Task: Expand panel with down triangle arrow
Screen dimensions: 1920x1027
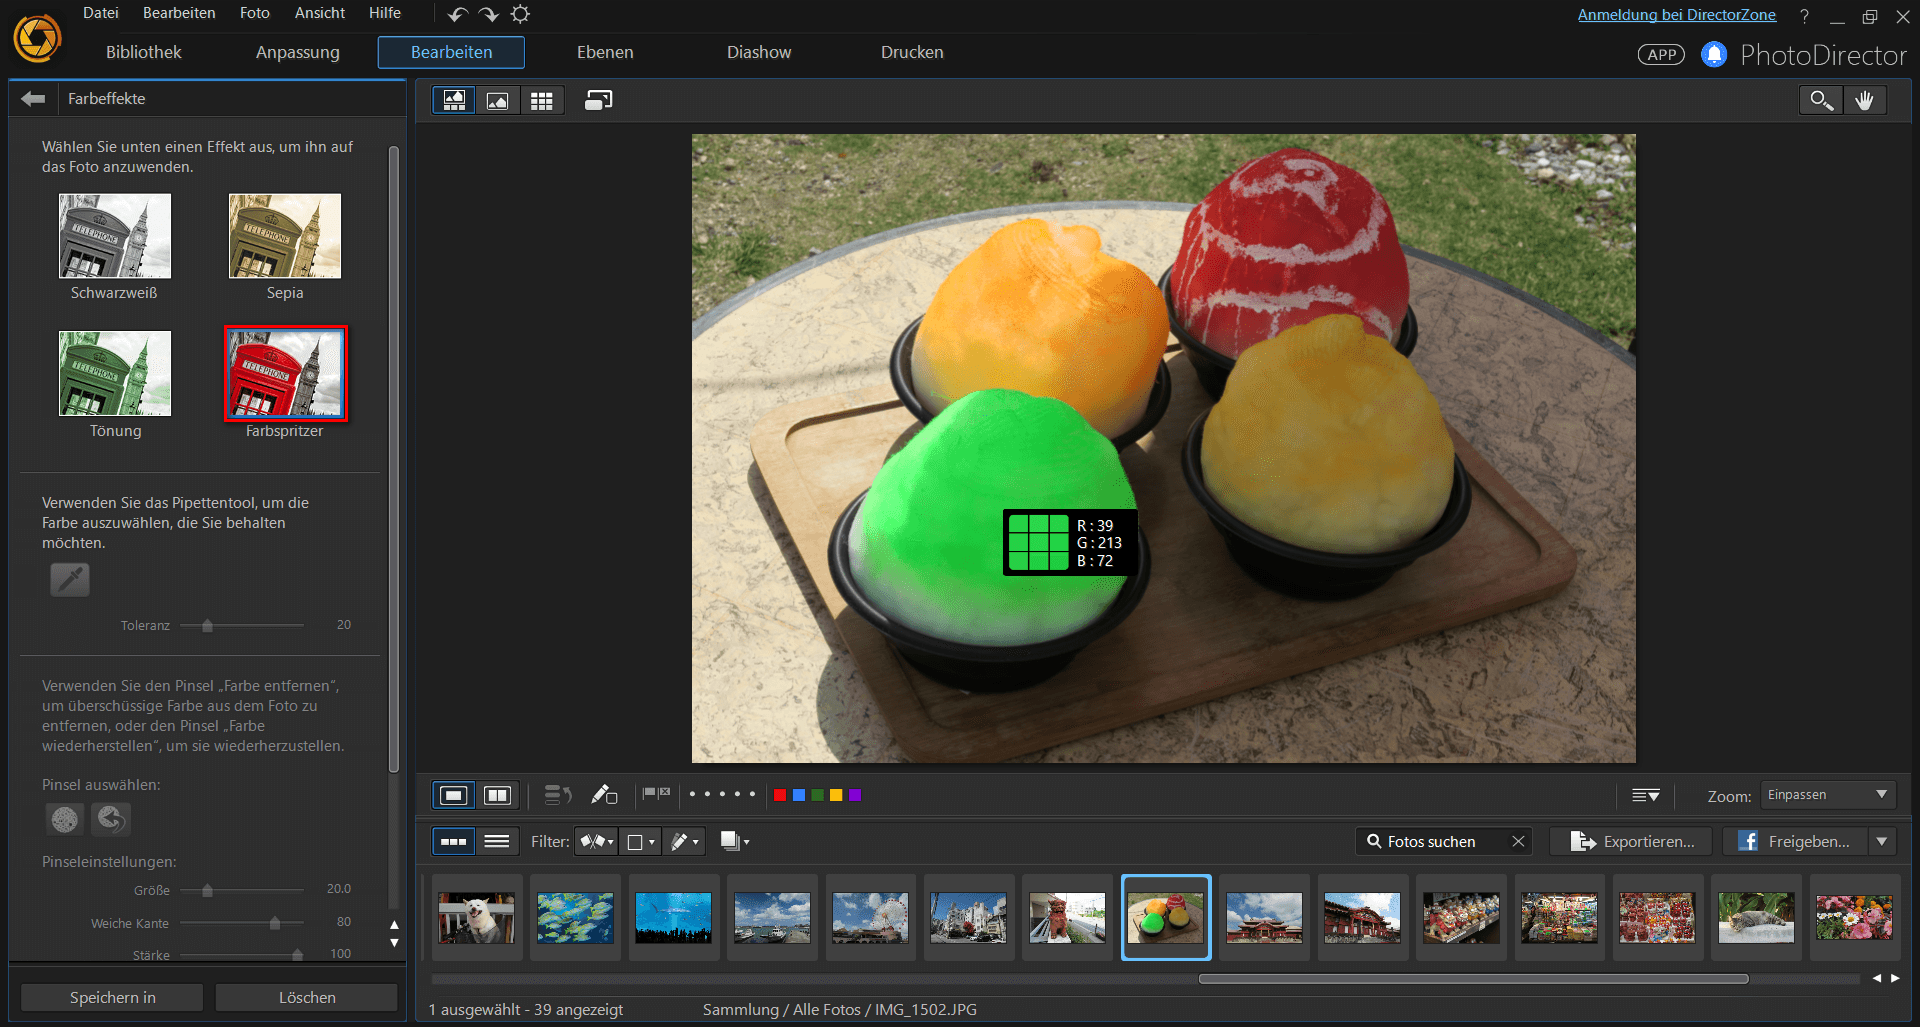Action: (x=394, y=943)
